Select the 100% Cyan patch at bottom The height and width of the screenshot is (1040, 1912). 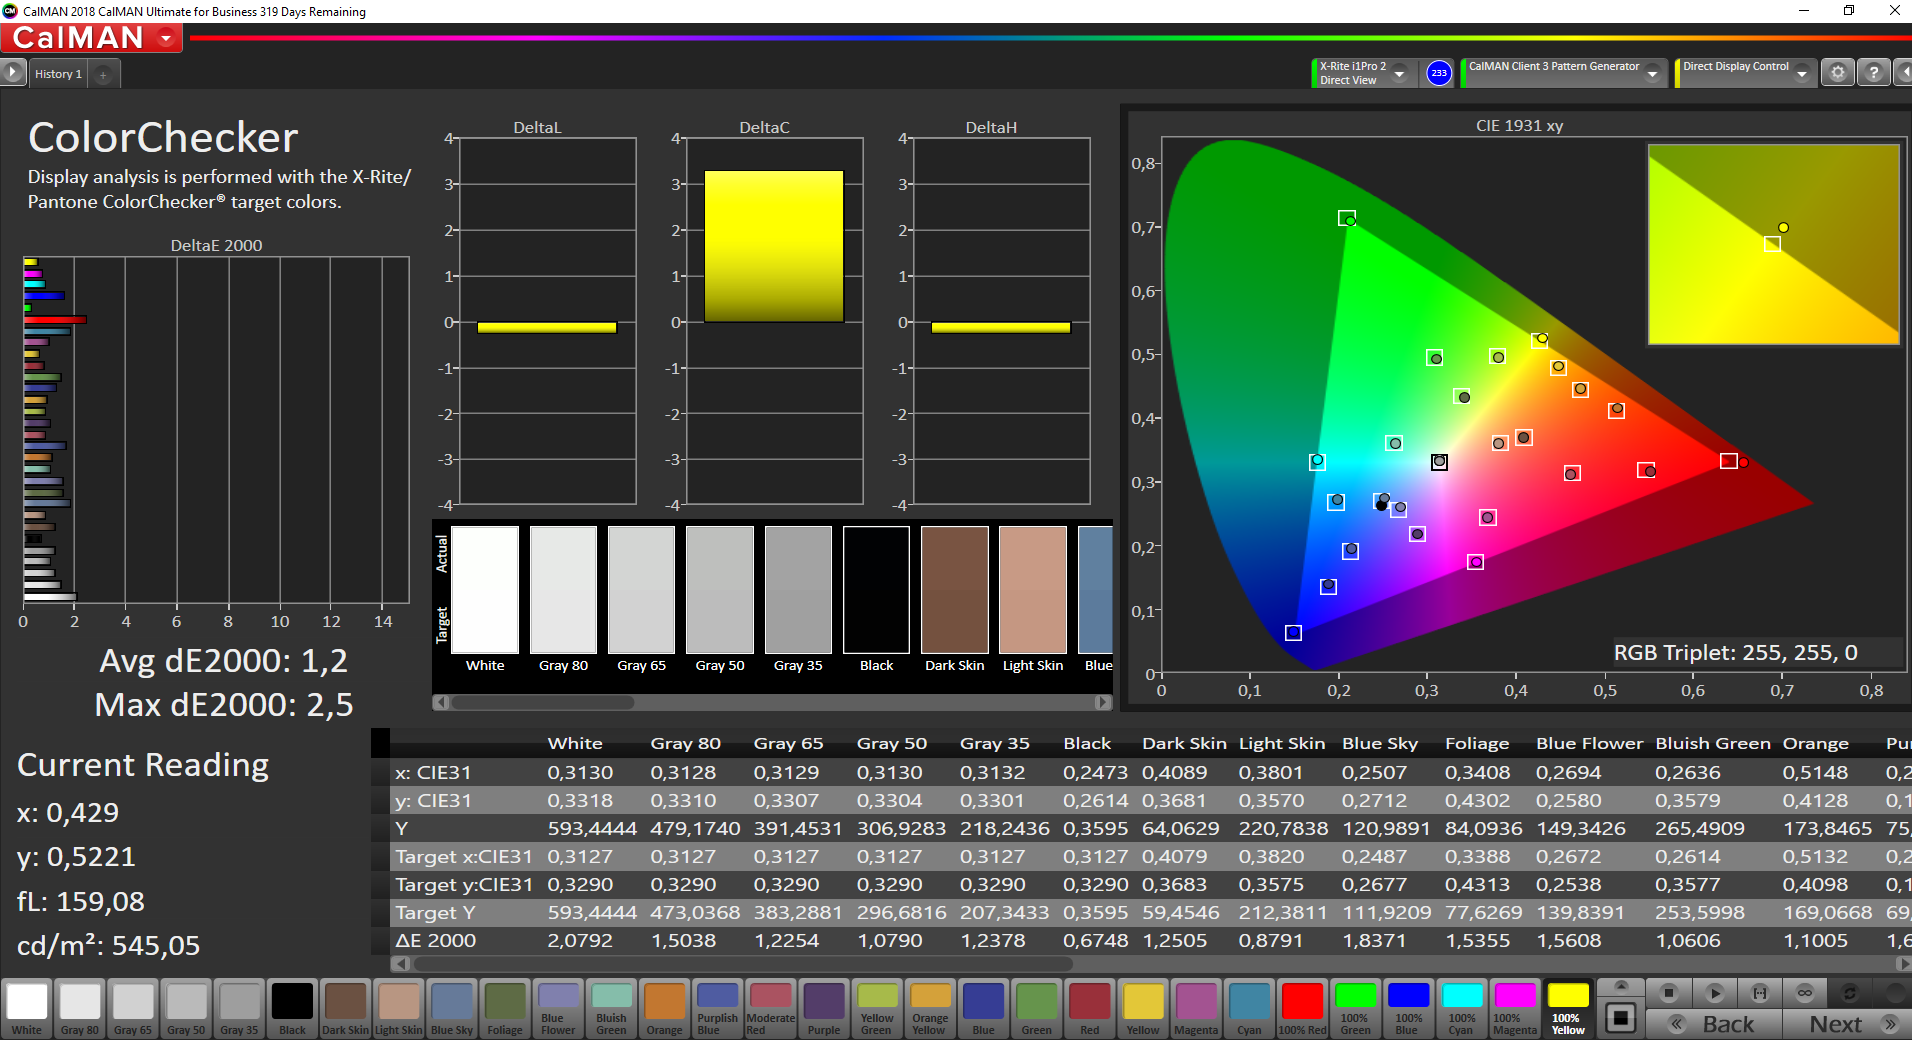pyautogui.click(x=1461, y=1009)
